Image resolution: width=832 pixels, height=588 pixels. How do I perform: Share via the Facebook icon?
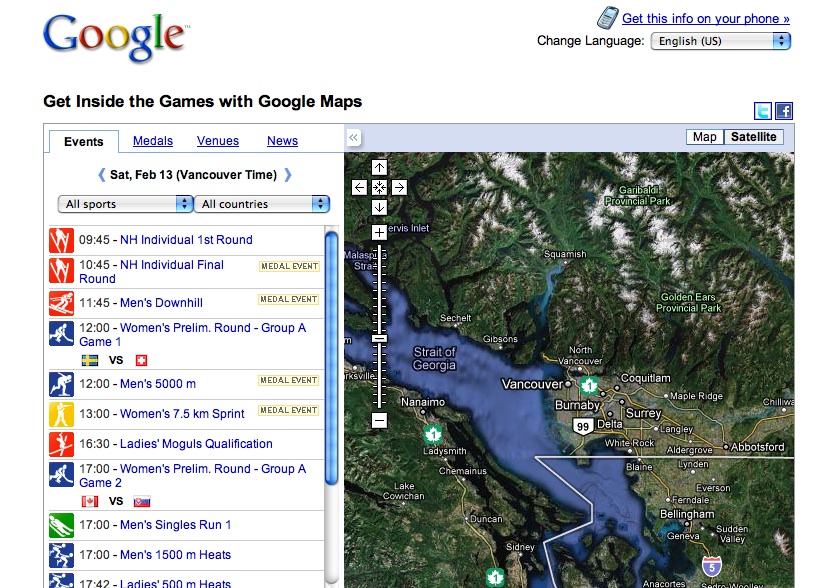784,111
